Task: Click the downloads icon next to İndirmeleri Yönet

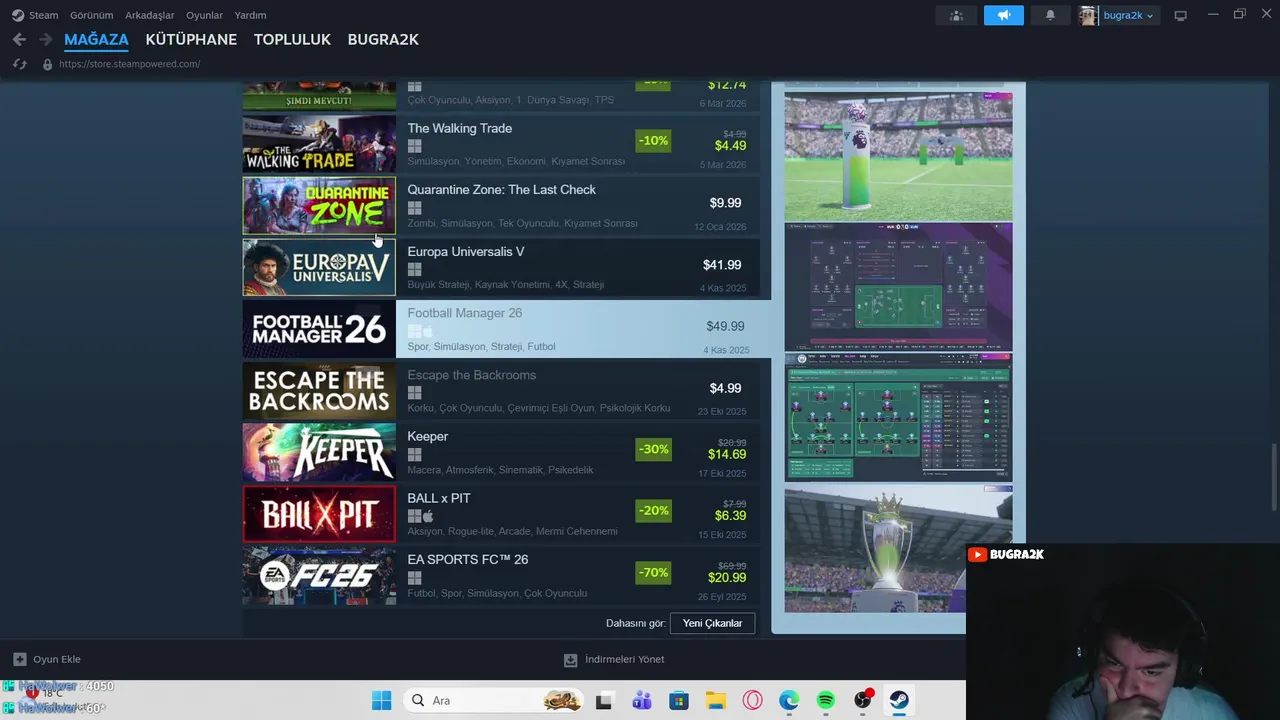Action: [571, 659]
